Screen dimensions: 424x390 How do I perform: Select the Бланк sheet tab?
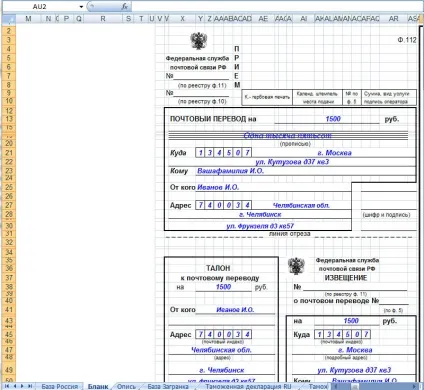point(98,386)
